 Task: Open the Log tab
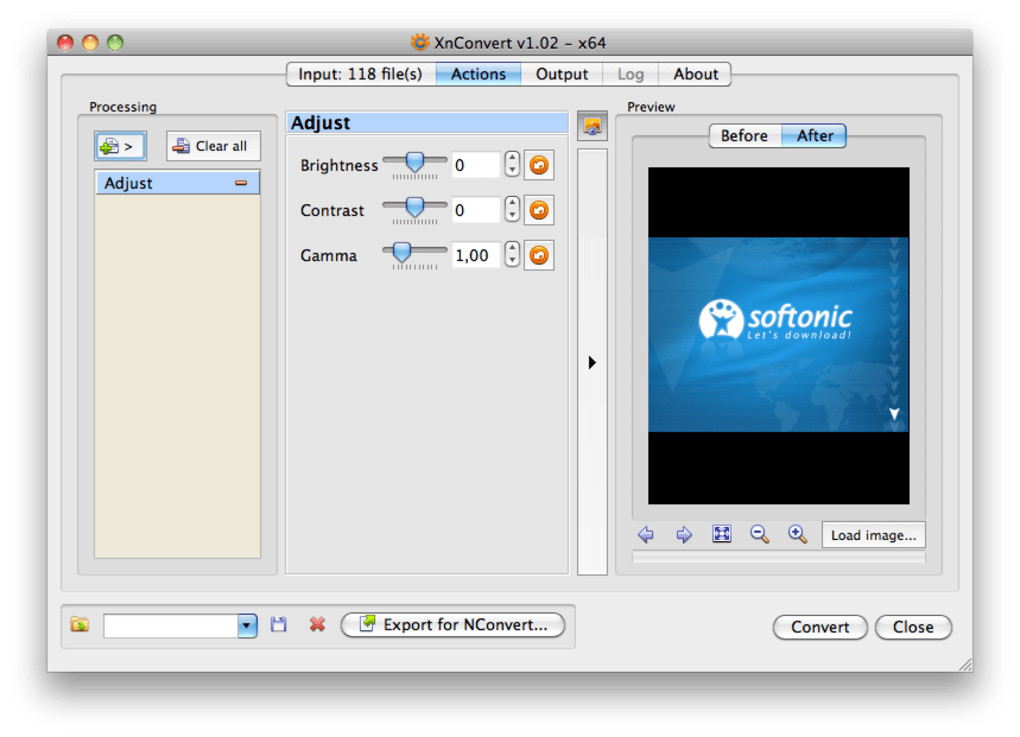click(630, 74)
